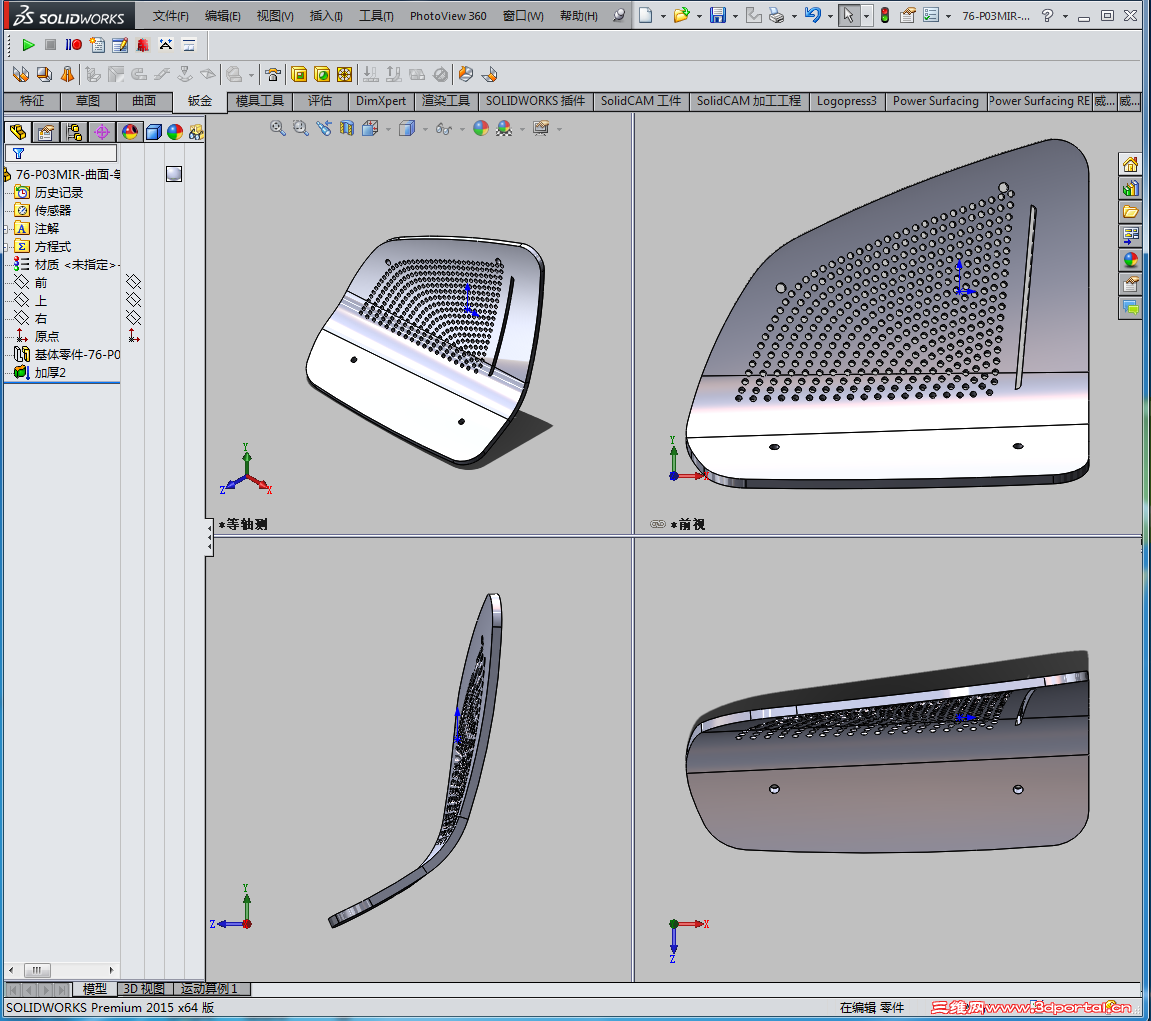Toggle origin visibility in display pane

(x=134, y=337)
